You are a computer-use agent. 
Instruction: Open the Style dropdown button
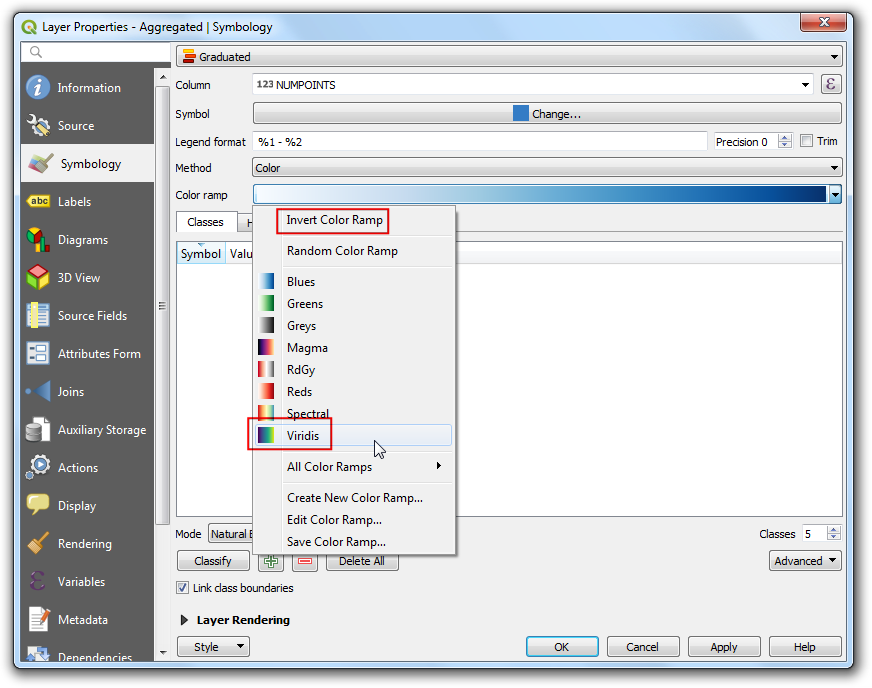pos(214,646)
